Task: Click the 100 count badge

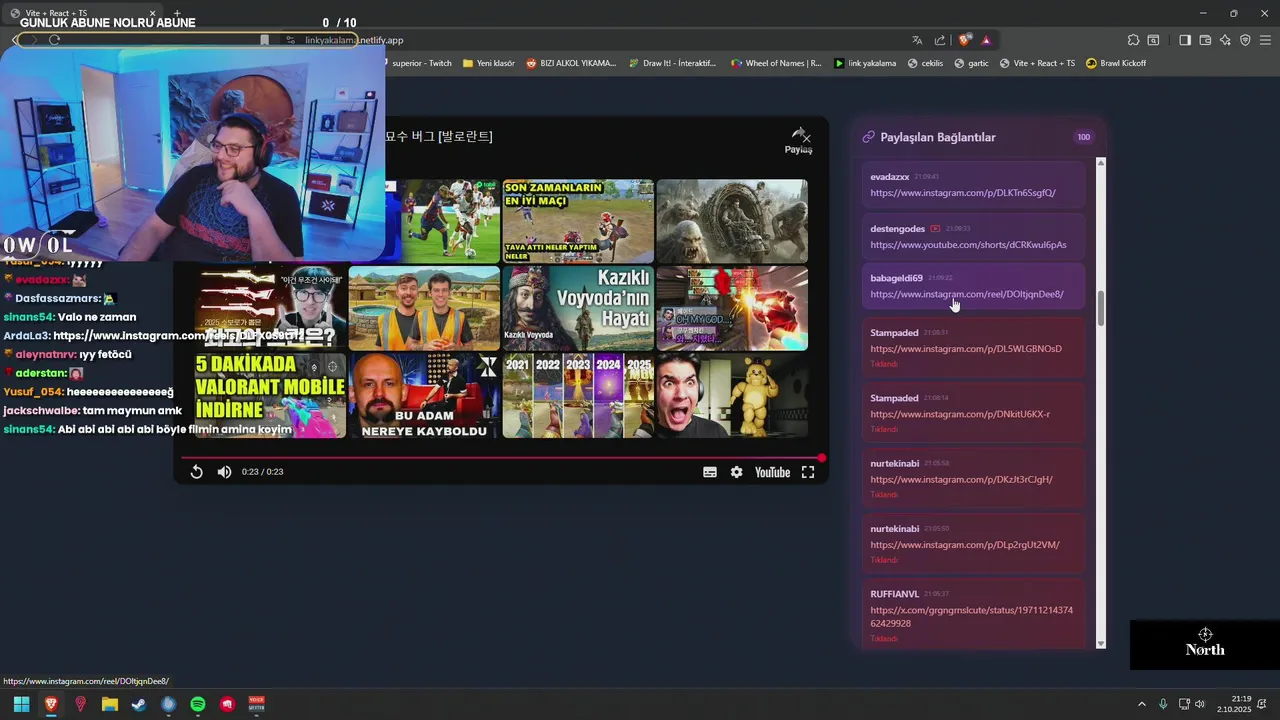Action: coord(1083,137)
